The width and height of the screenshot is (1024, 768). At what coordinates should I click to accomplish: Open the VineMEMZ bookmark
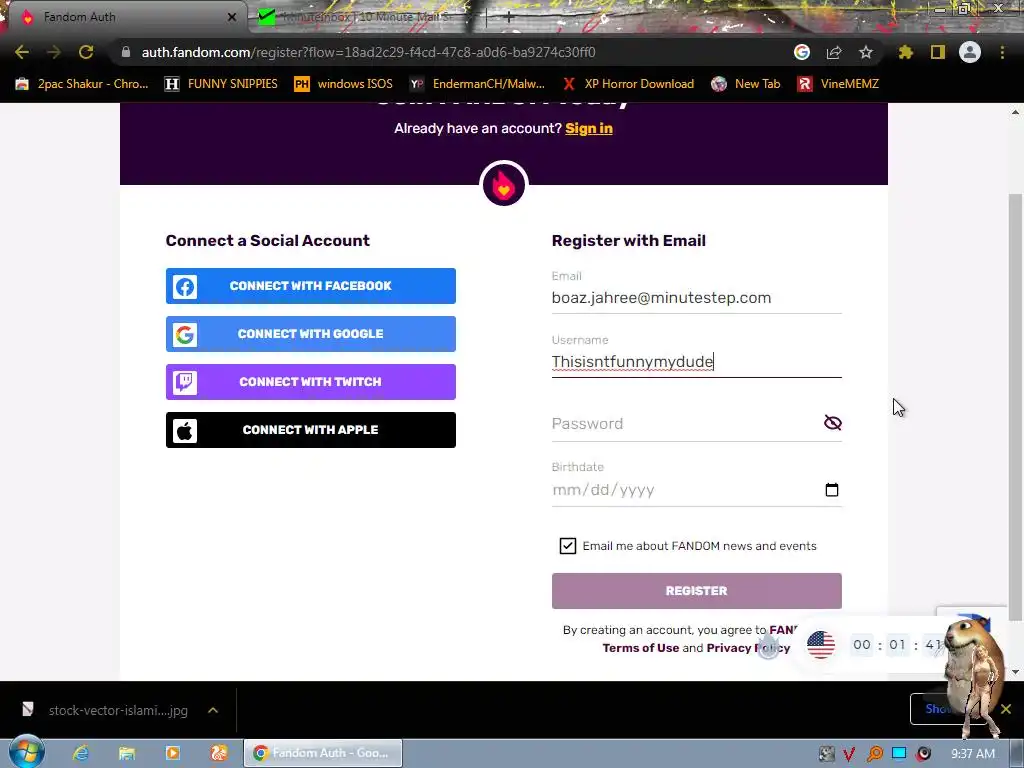tap(838, 84)
